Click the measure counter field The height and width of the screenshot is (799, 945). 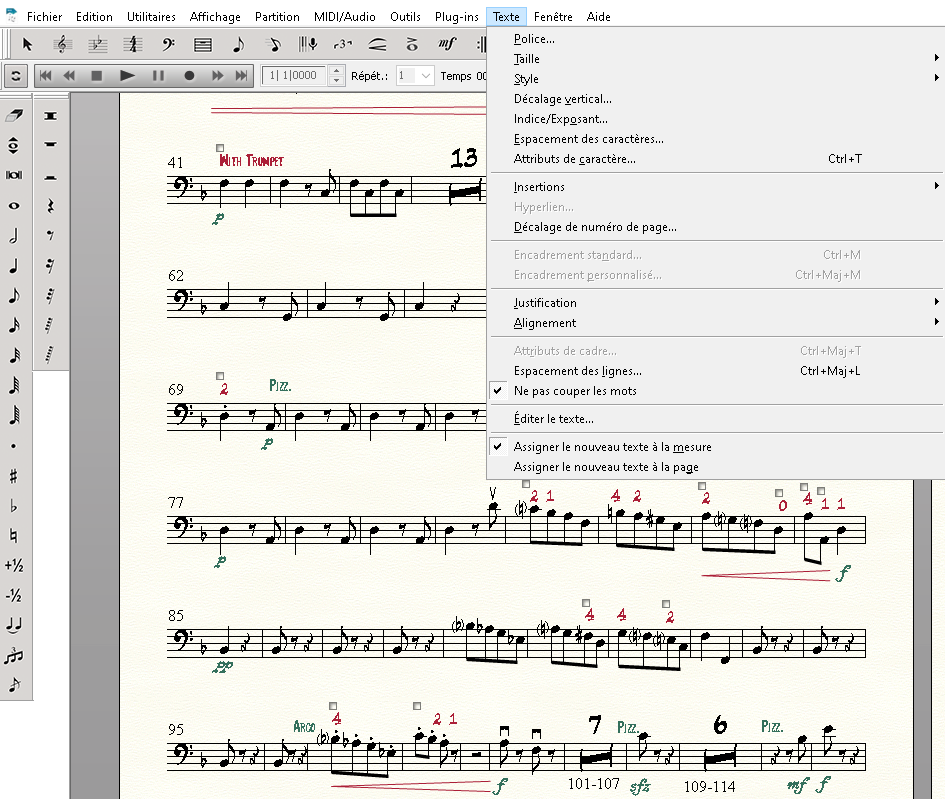coord(294,75)
